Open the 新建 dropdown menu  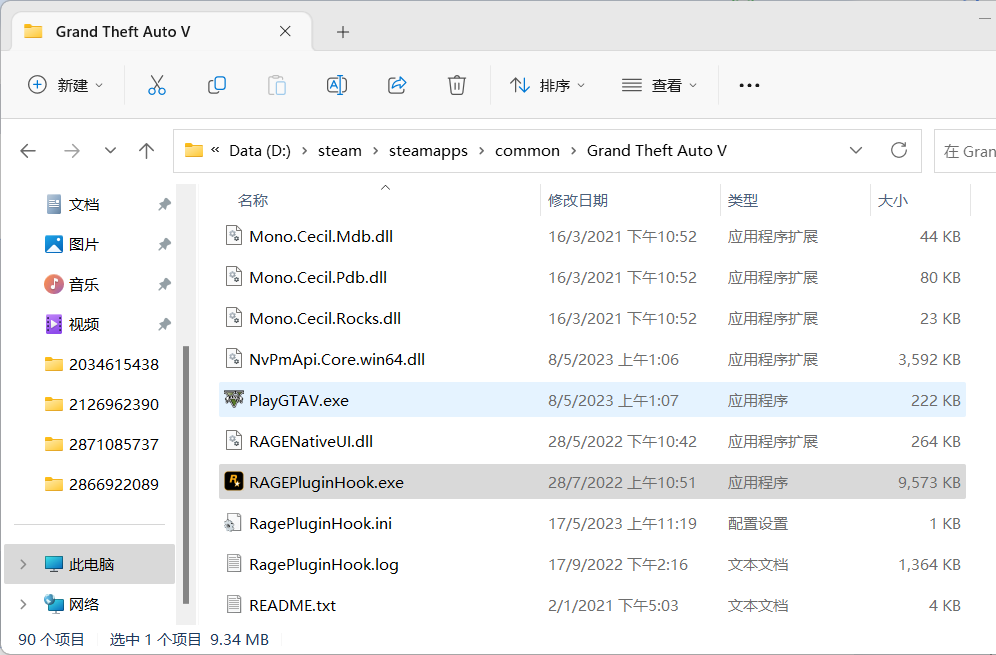66,85
